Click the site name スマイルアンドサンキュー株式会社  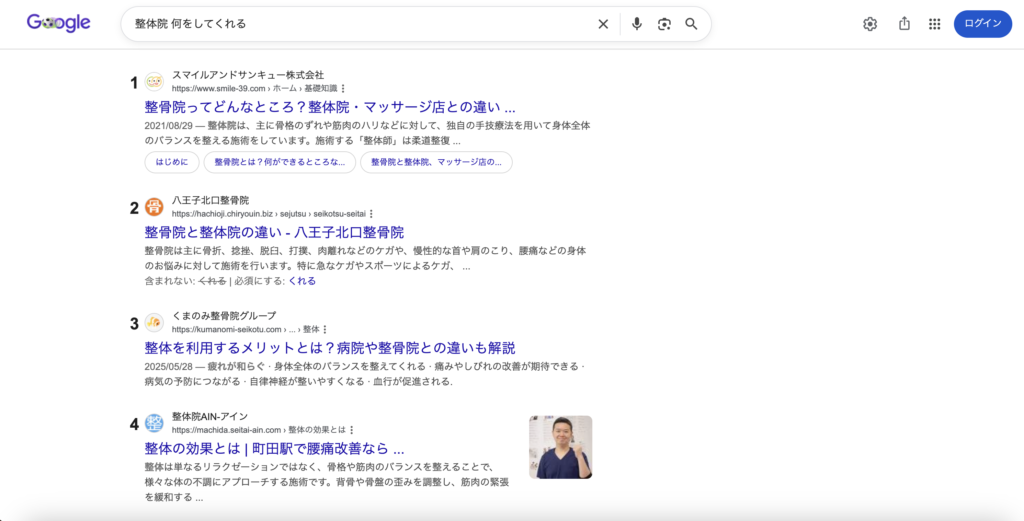(248, 75)
